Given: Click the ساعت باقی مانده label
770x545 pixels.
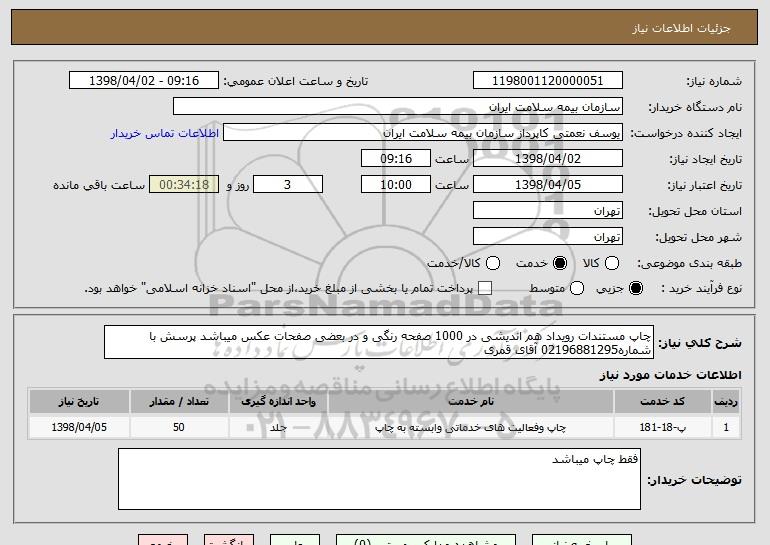Looking at the screenshot, I should click(x=99, y=185).
